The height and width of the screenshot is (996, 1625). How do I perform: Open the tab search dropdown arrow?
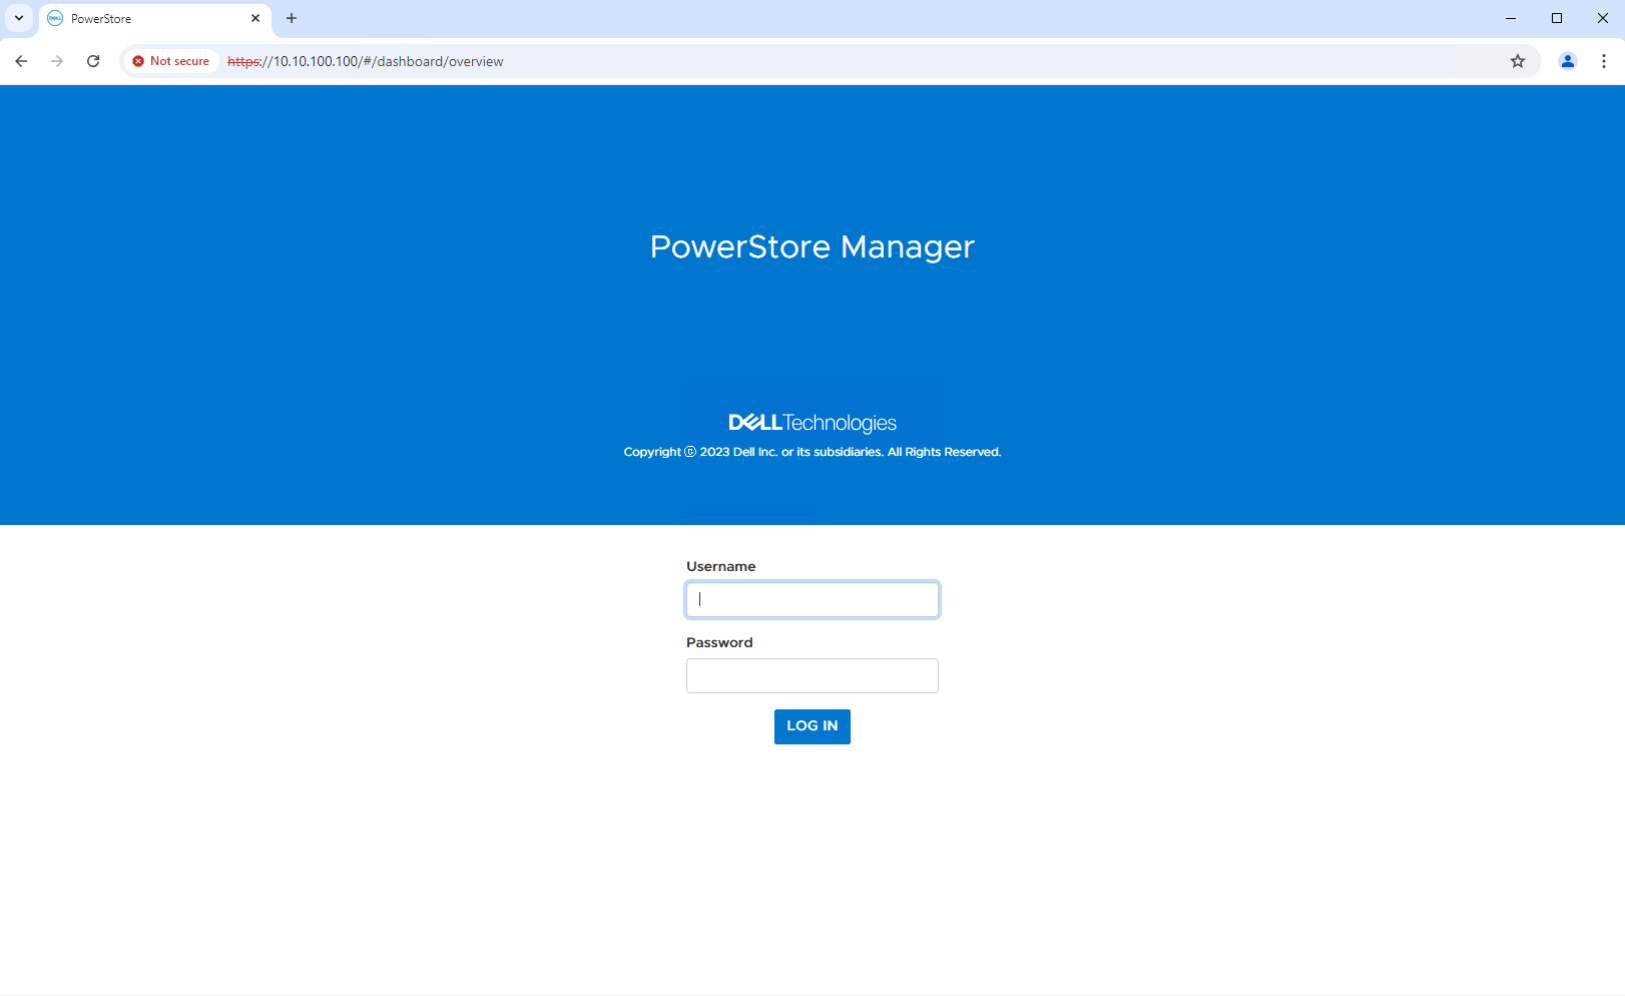click(x=19, y=18)
